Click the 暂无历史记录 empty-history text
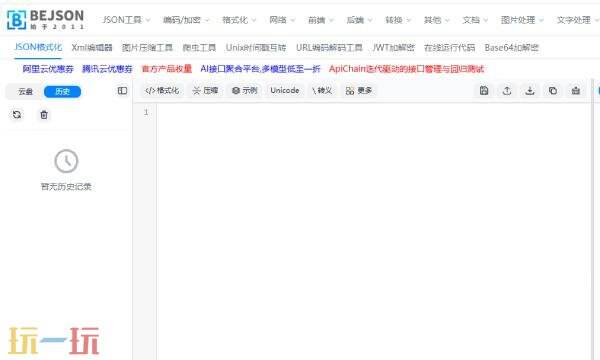 tap(66, 187)
